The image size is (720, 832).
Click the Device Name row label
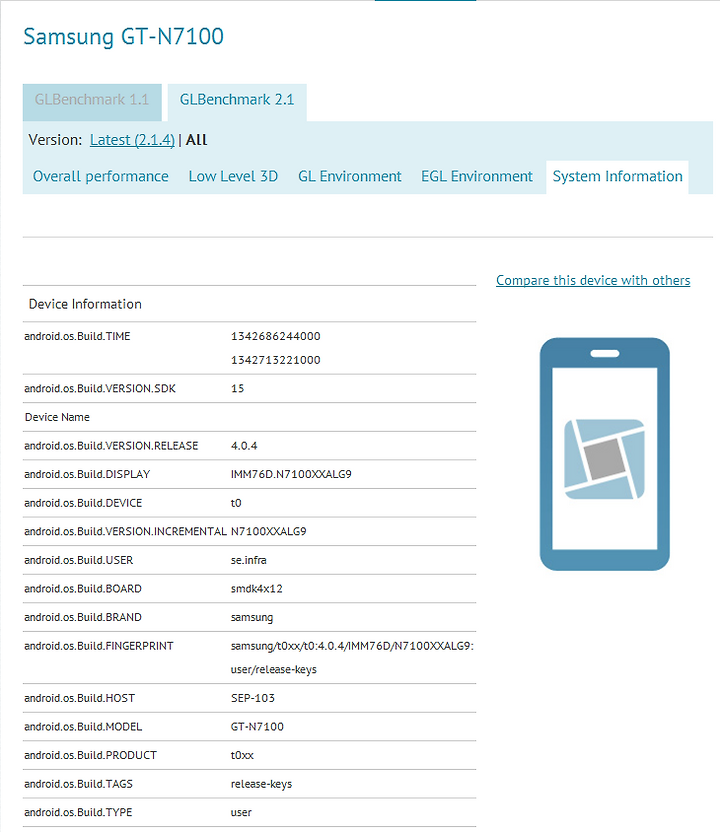[57, 417]
